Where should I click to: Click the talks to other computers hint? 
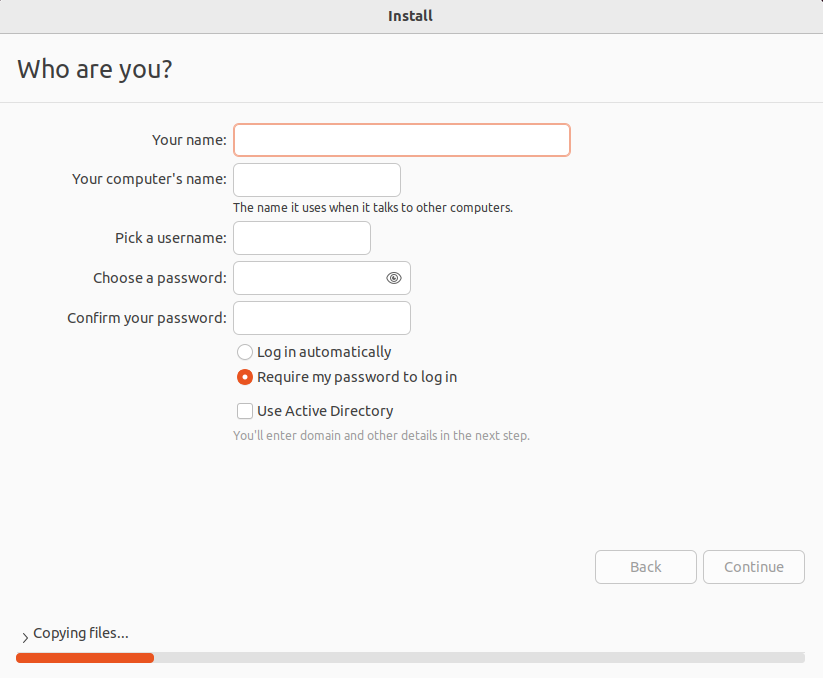[x=373, y=208]
